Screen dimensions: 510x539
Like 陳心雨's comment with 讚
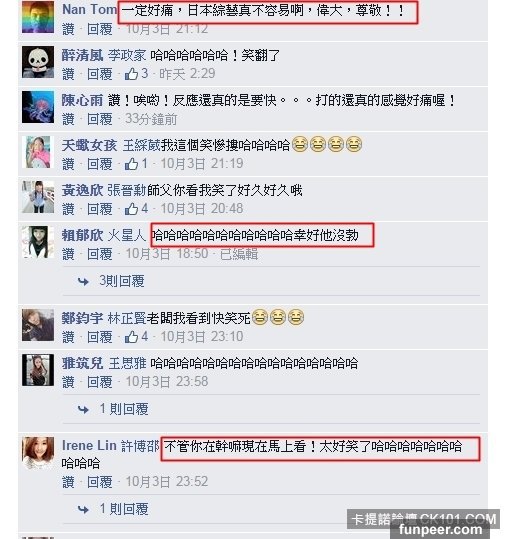coord(68,119)
